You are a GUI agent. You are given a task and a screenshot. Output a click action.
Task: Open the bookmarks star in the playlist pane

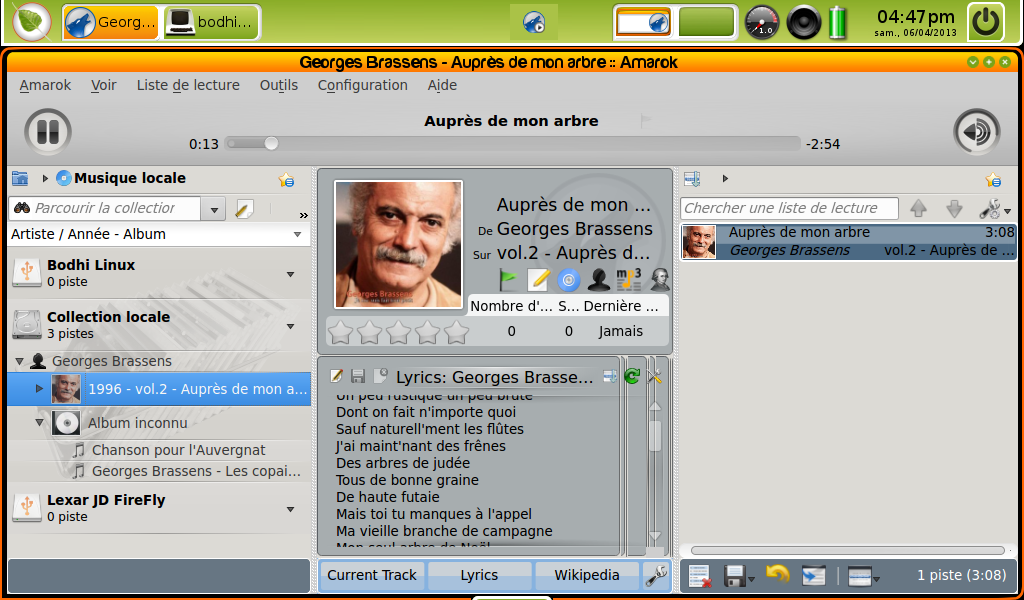click(x=993, y=180)
